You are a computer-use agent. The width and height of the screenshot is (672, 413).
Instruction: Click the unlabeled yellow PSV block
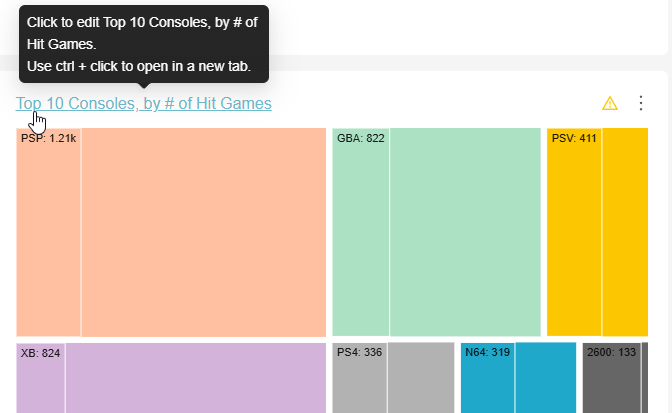point(625,232)
